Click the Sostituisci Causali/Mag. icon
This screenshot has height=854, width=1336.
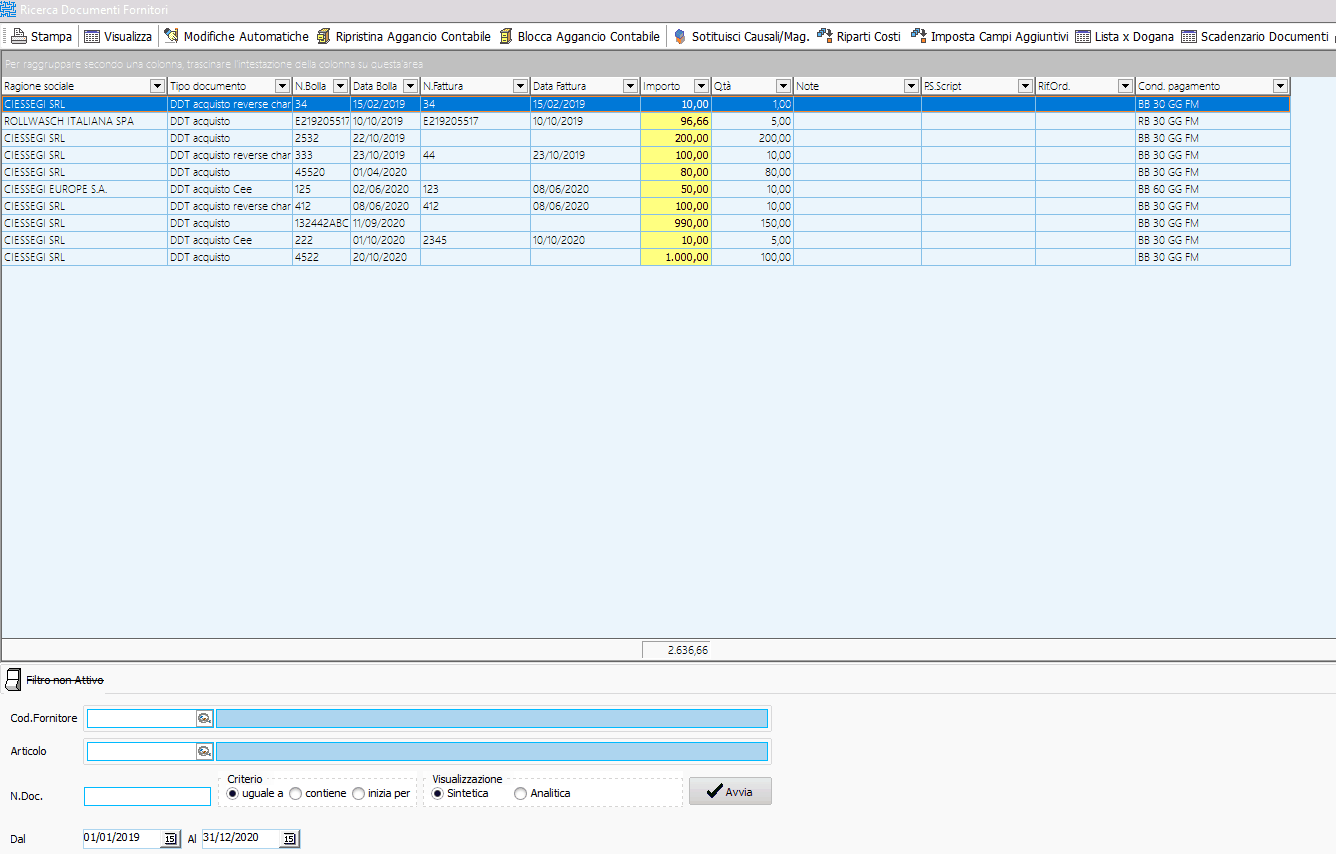[x=680, y=37]
